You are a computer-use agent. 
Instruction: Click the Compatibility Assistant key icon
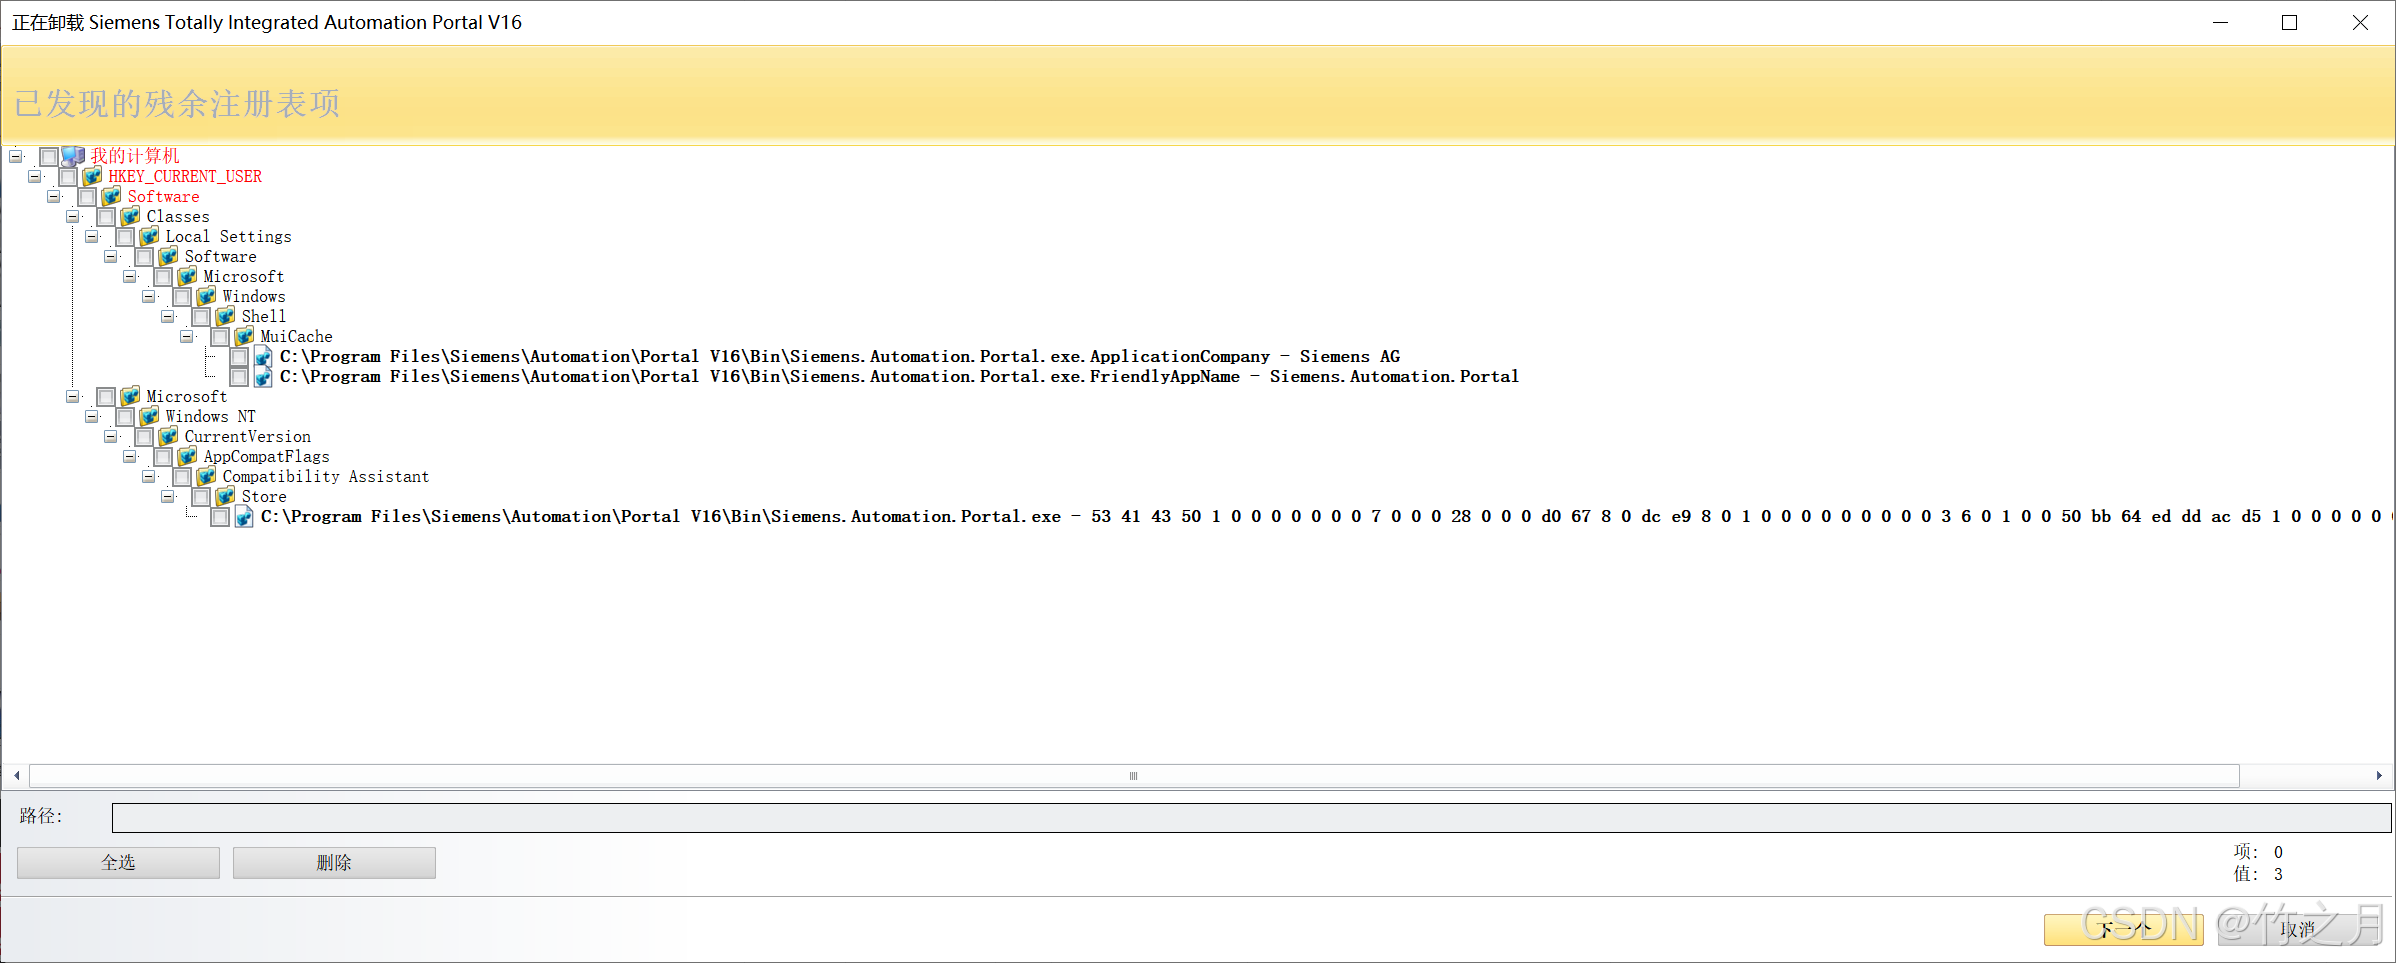pyautogui.click(x=206, y=476)
